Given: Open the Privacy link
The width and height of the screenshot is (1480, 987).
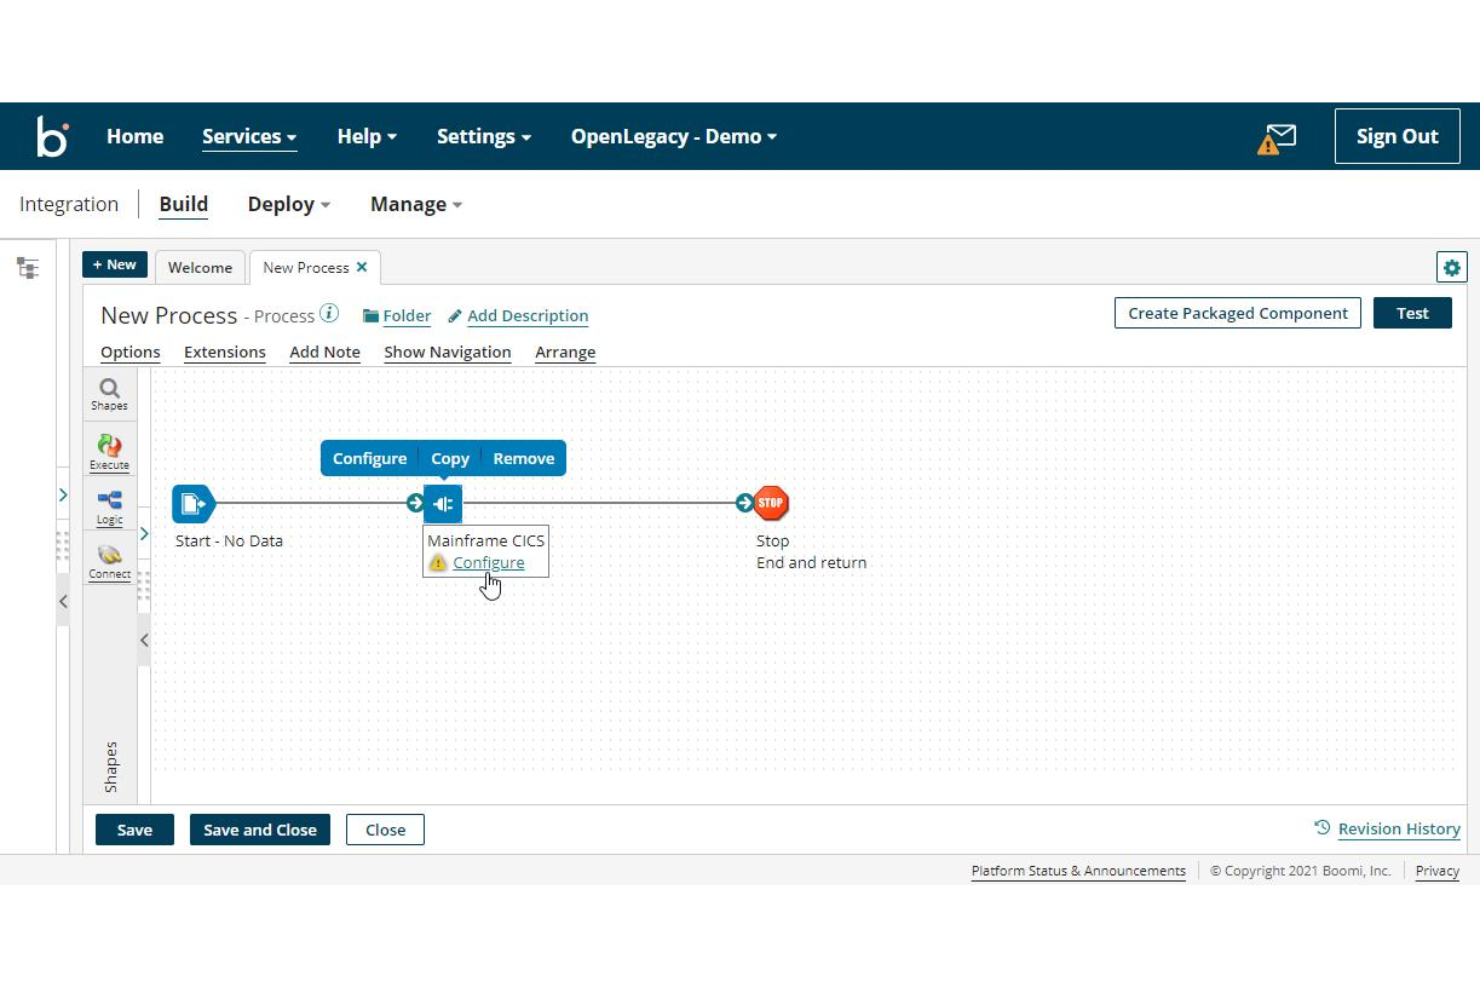Looking at the screenshot, I should (1437, 871).
